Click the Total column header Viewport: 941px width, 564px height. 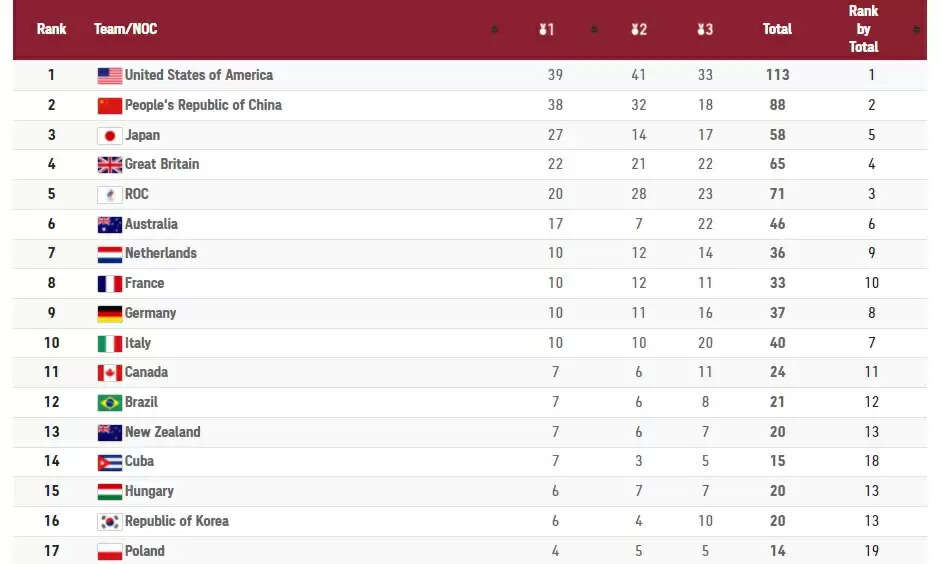click(x=777, y=29)
